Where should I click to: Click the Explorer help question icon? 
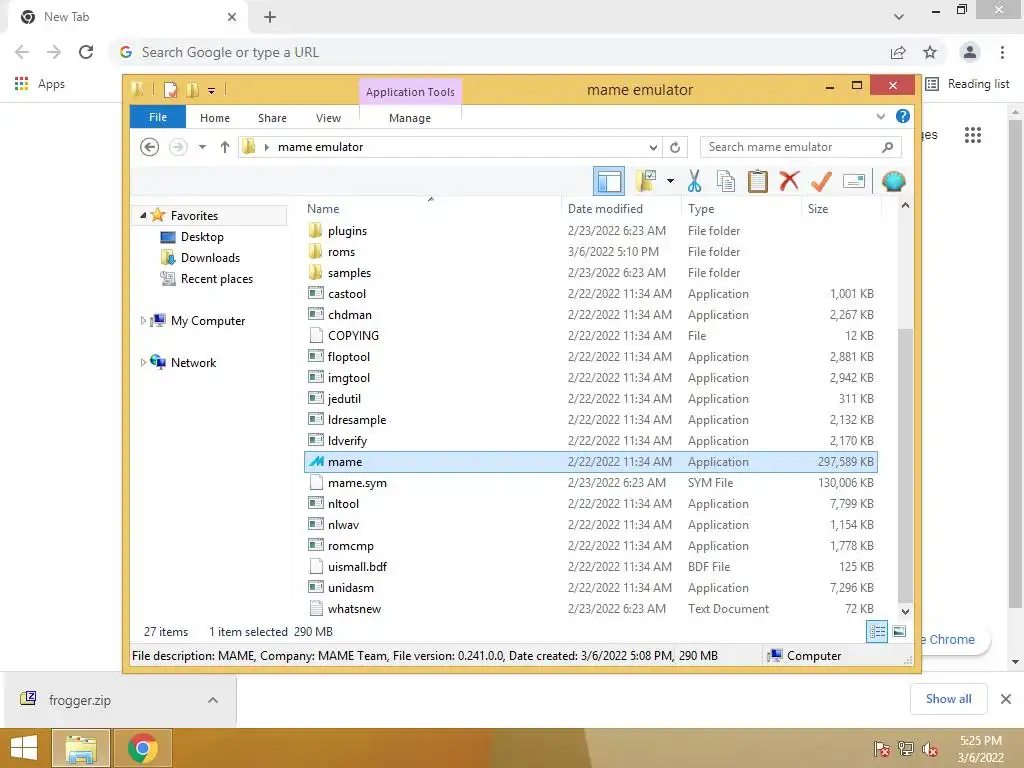pyautogui.click(x=903, y=116)
